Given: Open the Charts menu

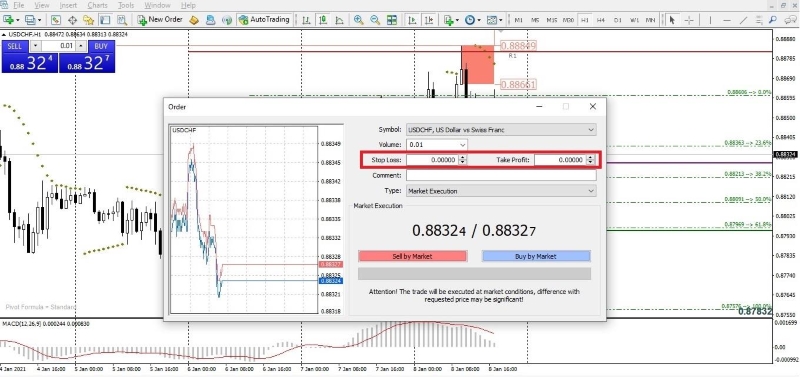Looking at the screenshot, I should coord(97,5).
